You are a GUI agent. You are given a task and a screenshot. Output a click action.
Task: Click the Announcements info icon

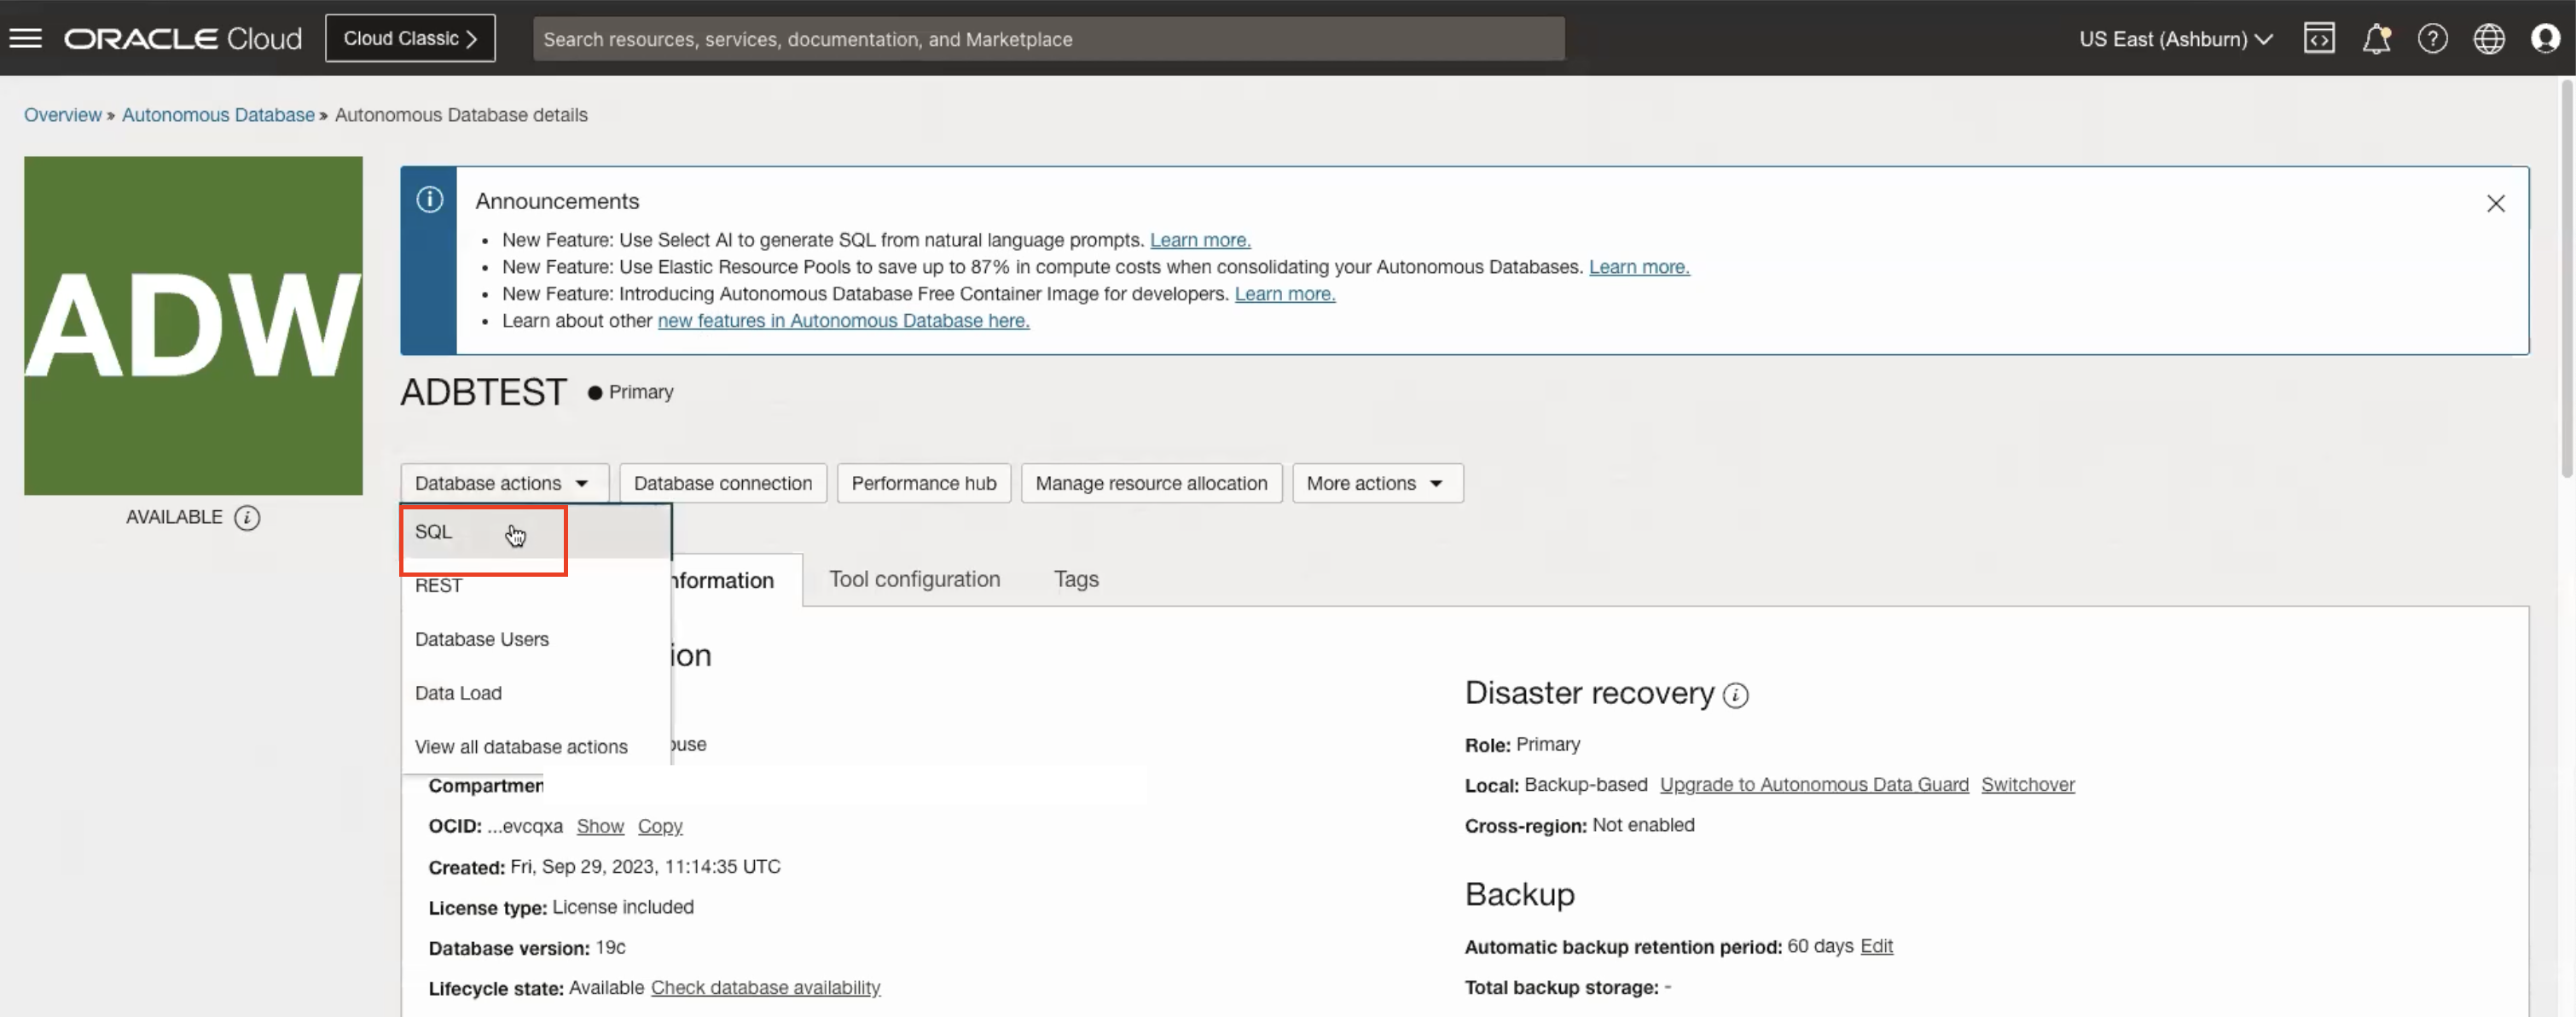[429, 199]
